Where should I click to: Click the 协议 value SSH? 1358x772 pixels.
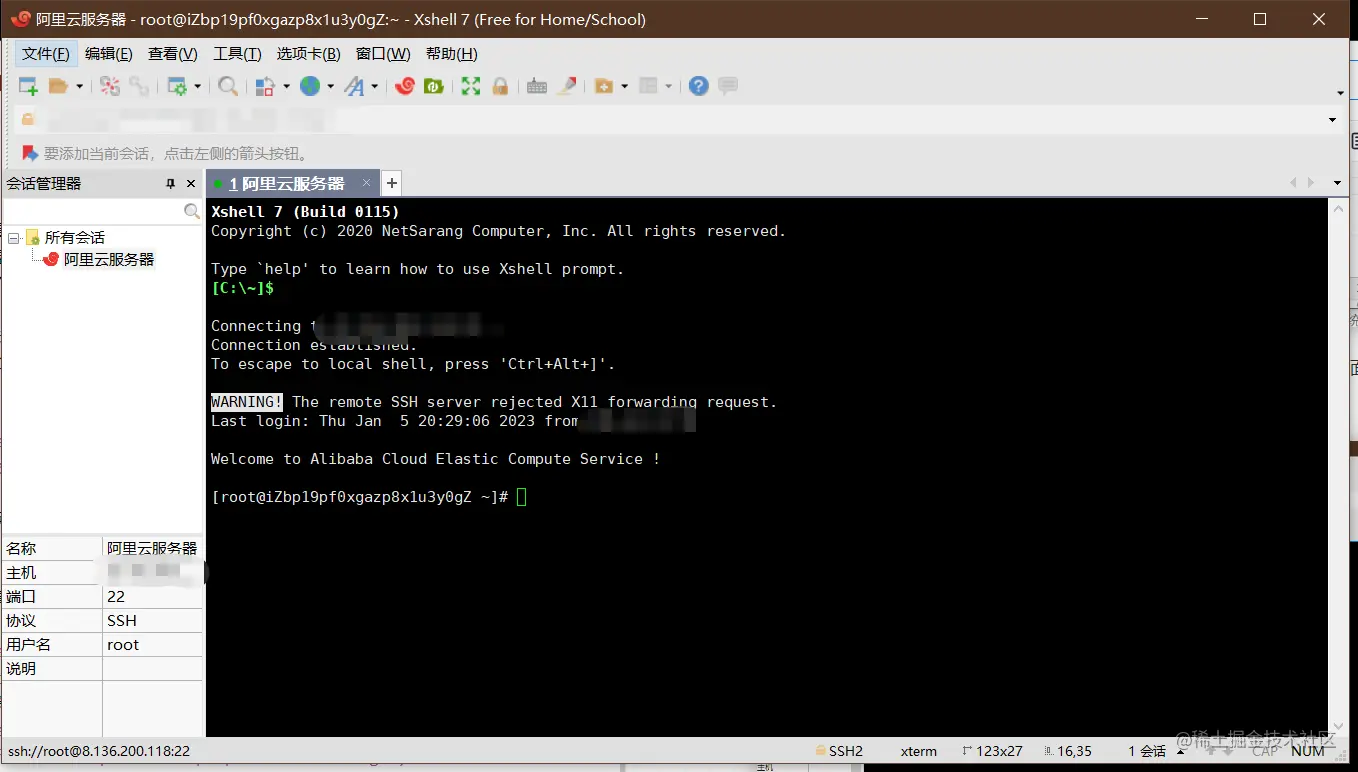152,621
